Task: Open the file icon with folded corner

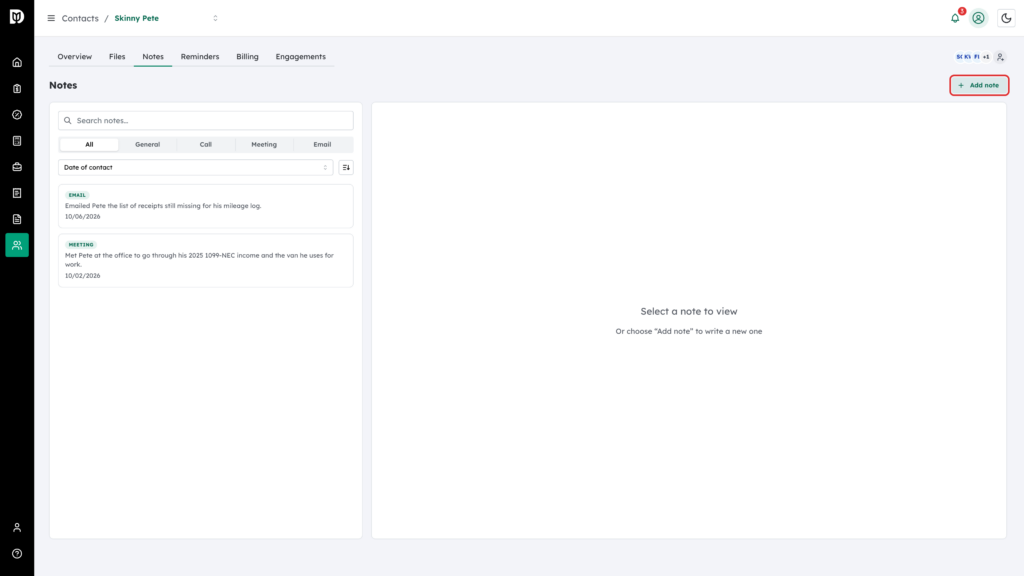Action: (x=17, y=219)
